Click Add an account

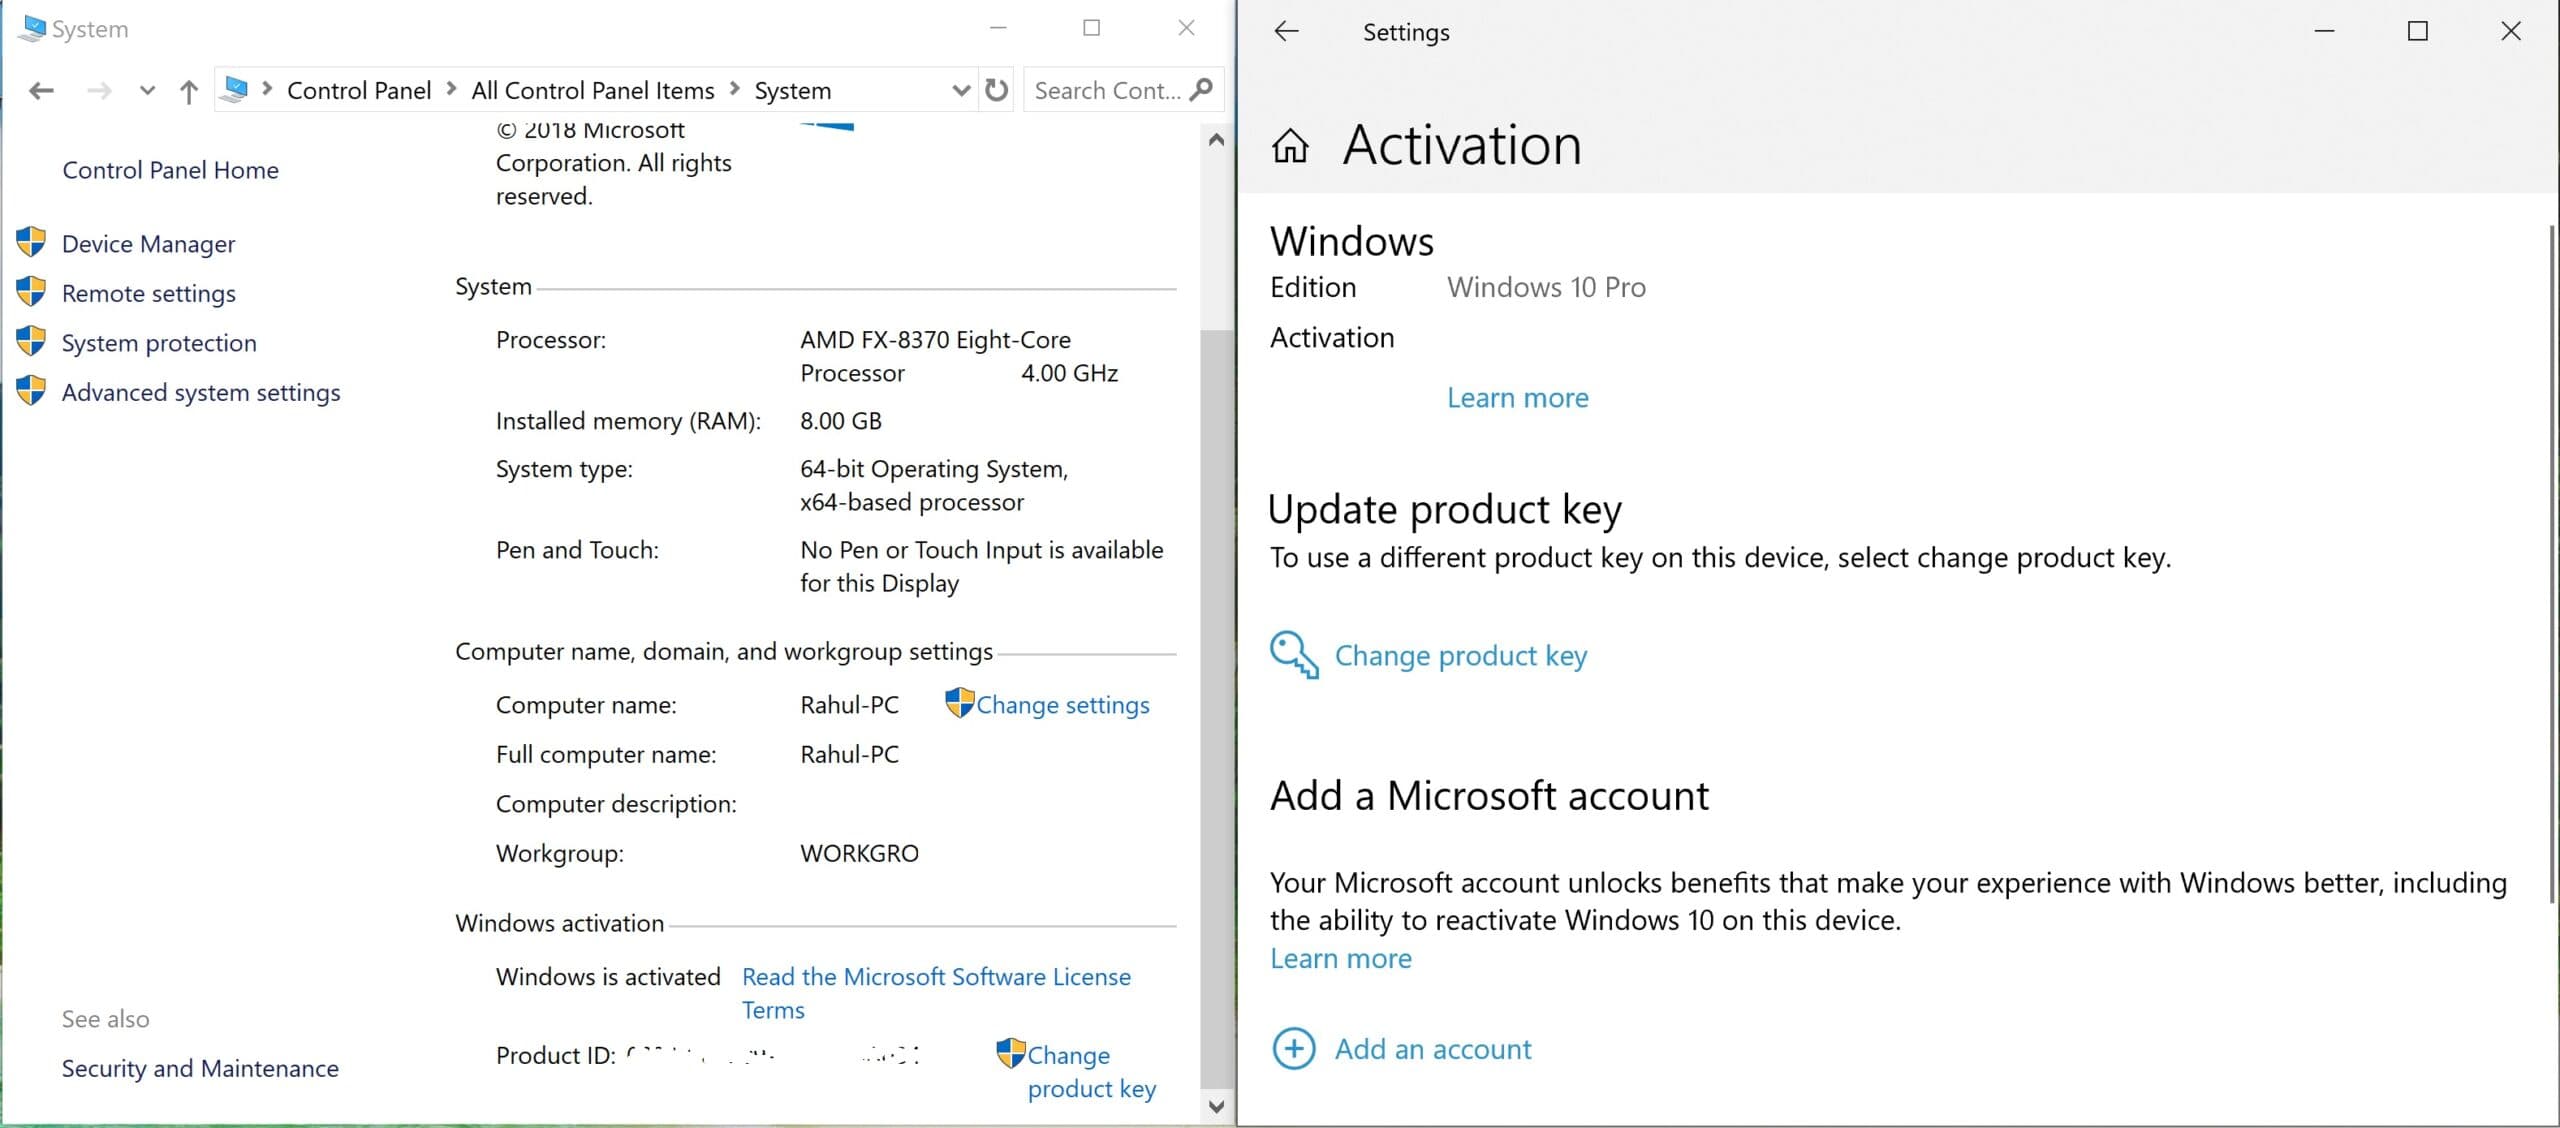click(x=1433, y=1049)
